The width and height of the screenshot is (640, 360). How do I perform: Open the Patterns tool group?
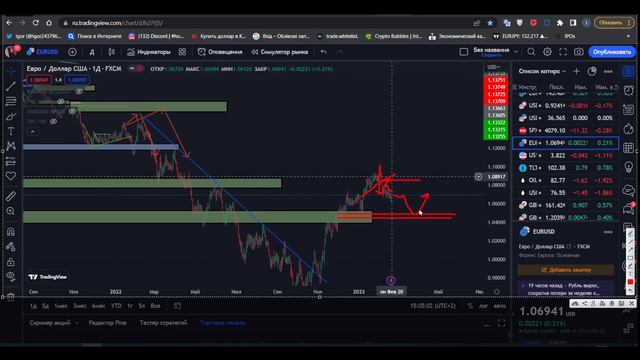point(11,146)
